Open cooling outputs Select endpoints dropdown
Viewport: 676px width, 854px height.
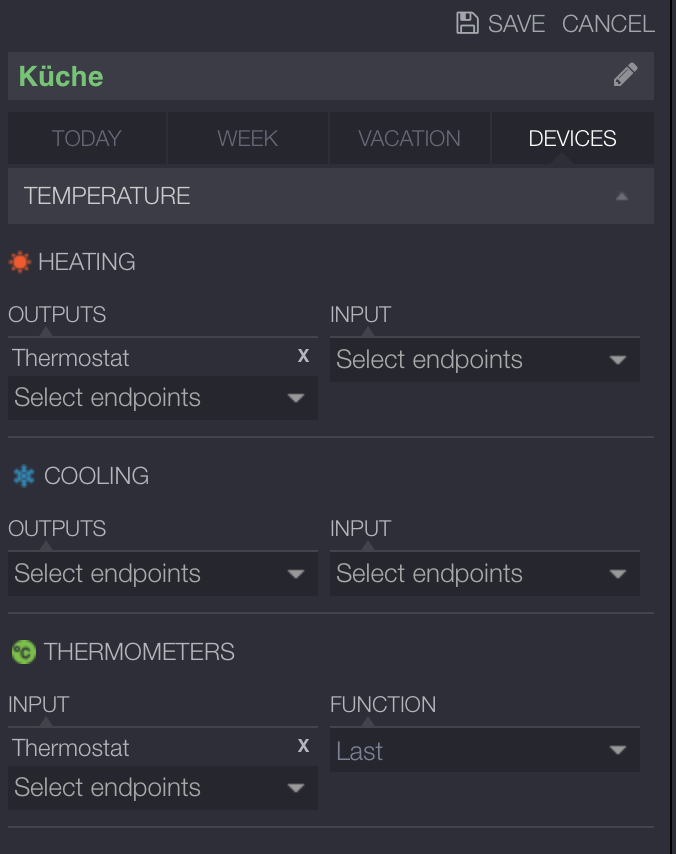click(162, 574)
